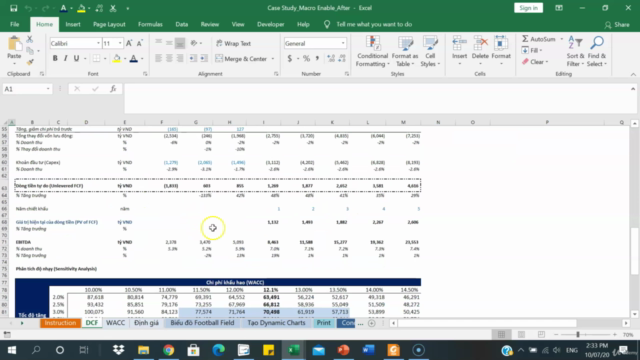Open the Calibri font name dropdown

point(98,43)
